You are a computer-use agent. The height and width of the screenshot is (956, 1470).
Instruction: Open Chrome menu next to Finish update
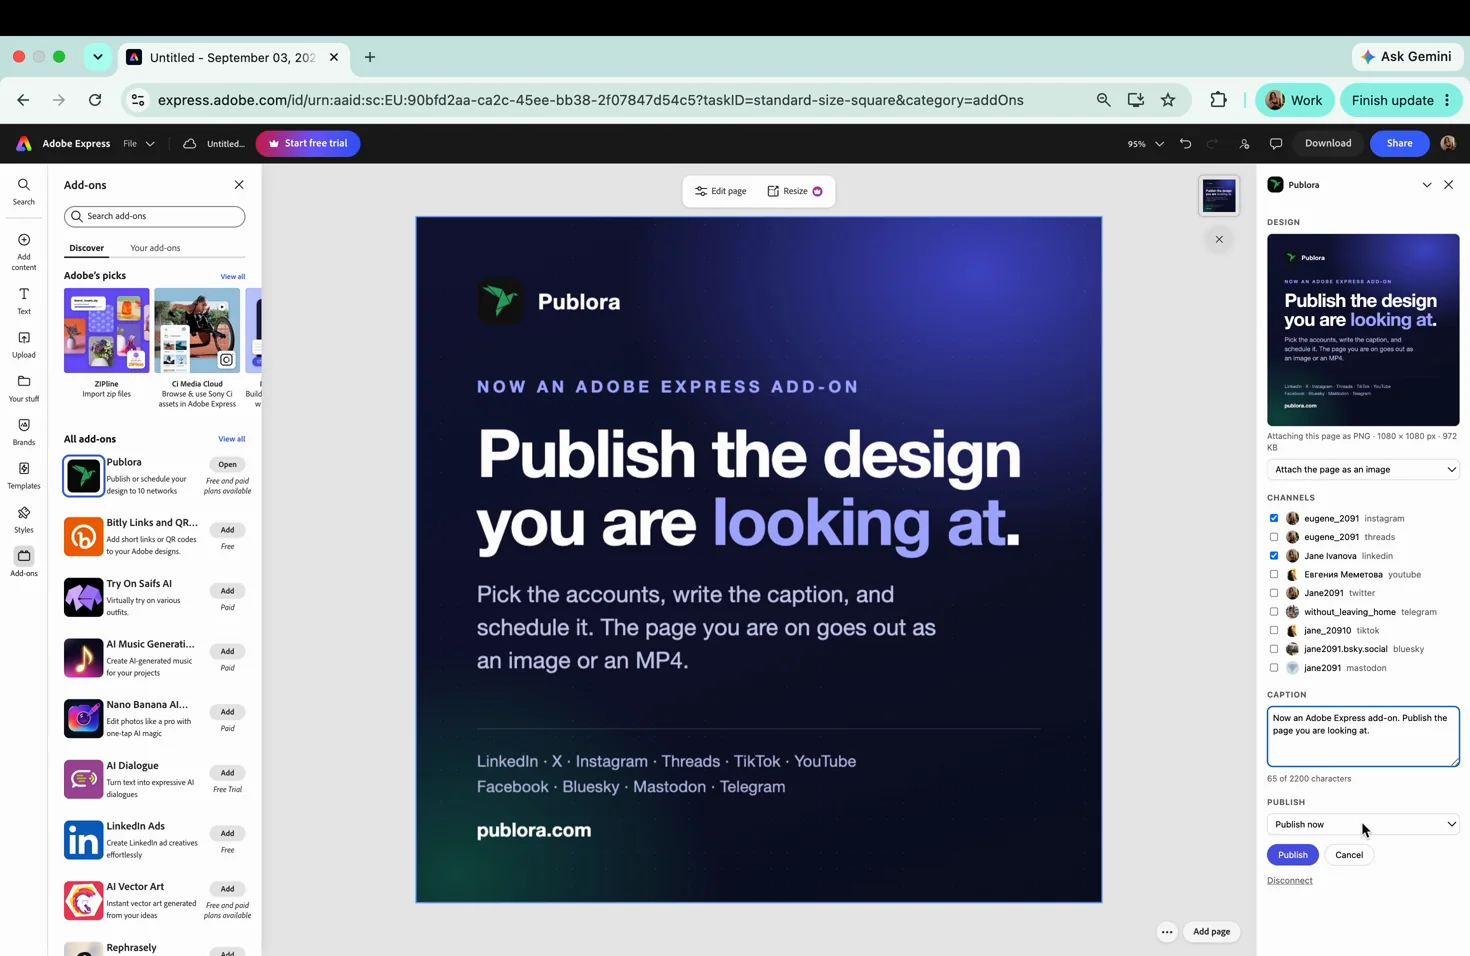1447,100
